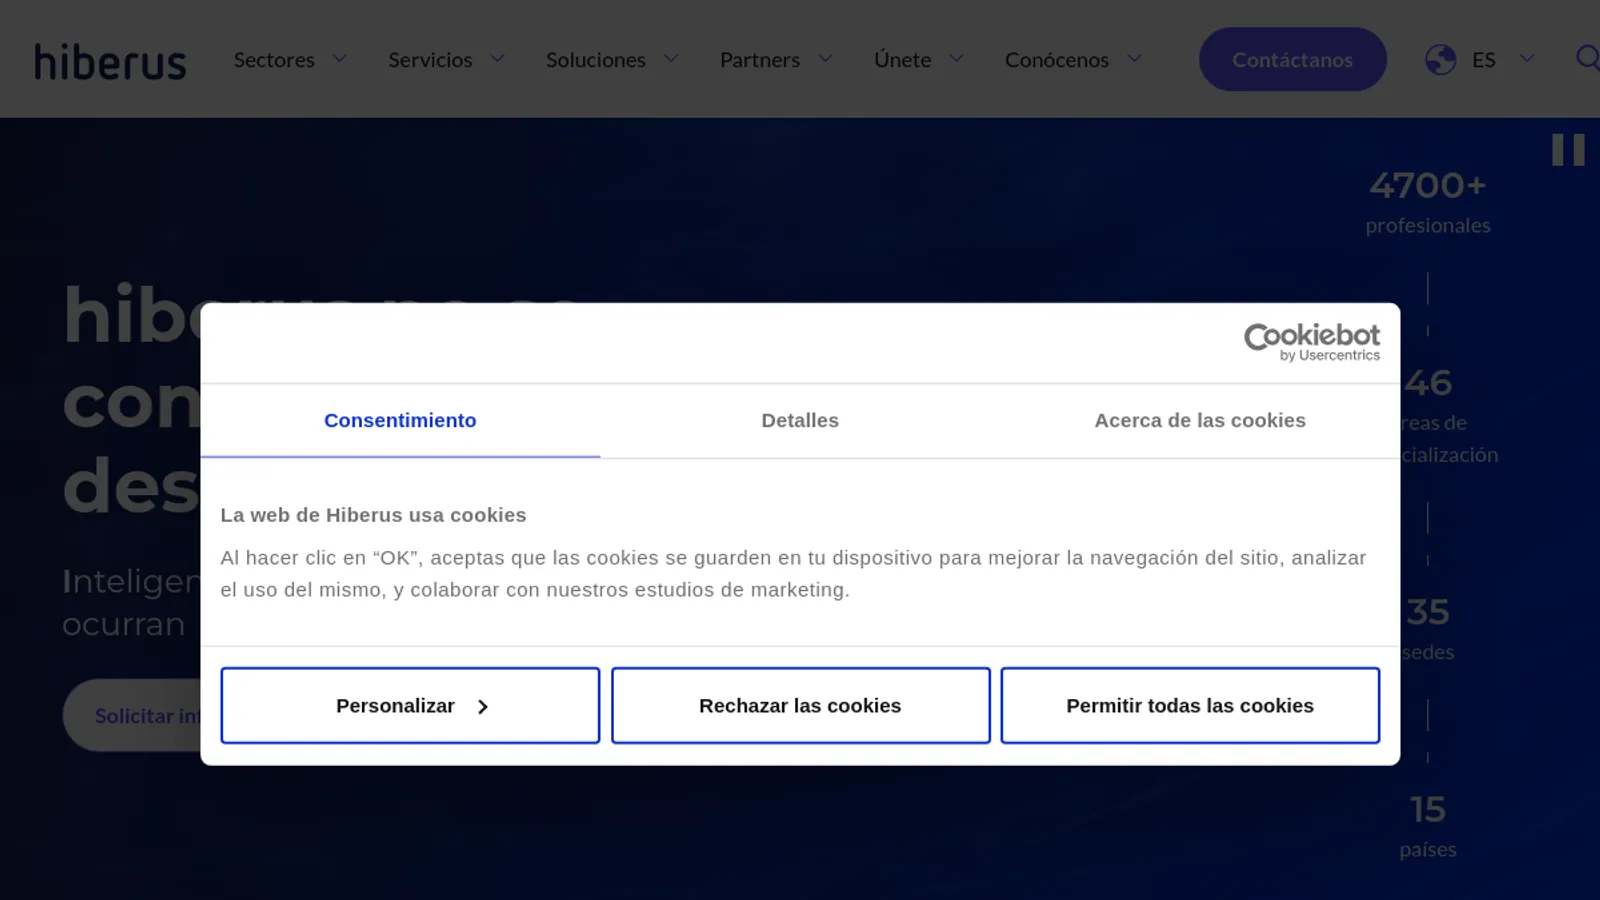This screenshot has width=1600, height=900.
Task: Open the Sectores menu item
Action: pyautogui.click(x=274, y=60)
